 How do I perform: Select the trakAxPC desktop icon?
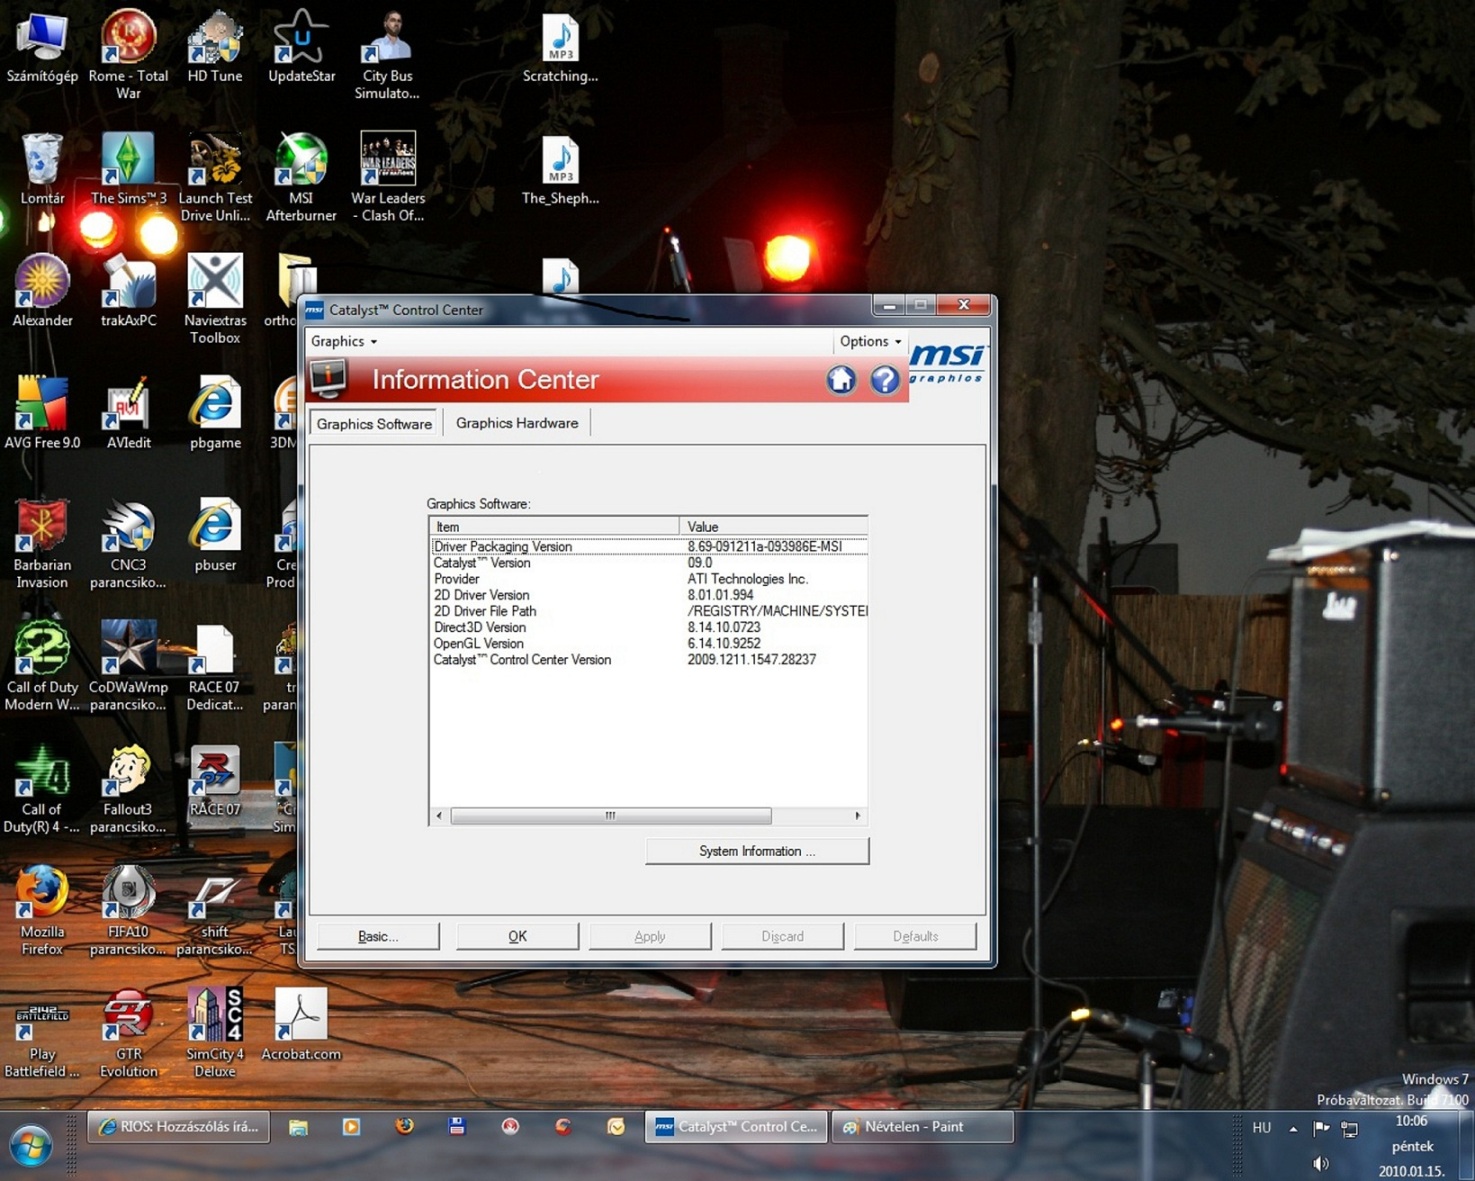[128, 292]
